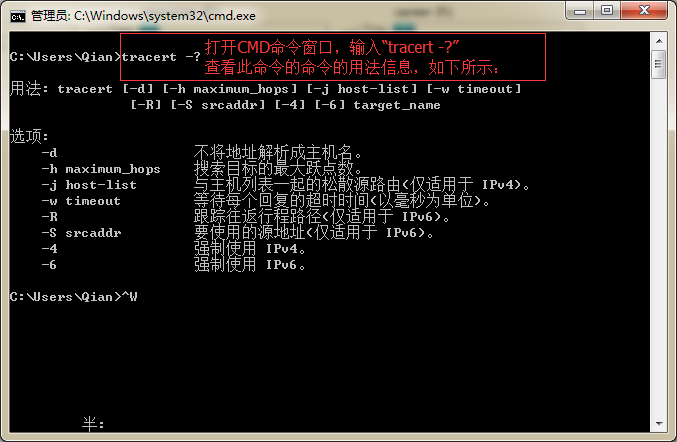Viewport: 677px width, 442px height.
Task: Click the empty scrollbar track below thumb
Action: coord(659,246)
